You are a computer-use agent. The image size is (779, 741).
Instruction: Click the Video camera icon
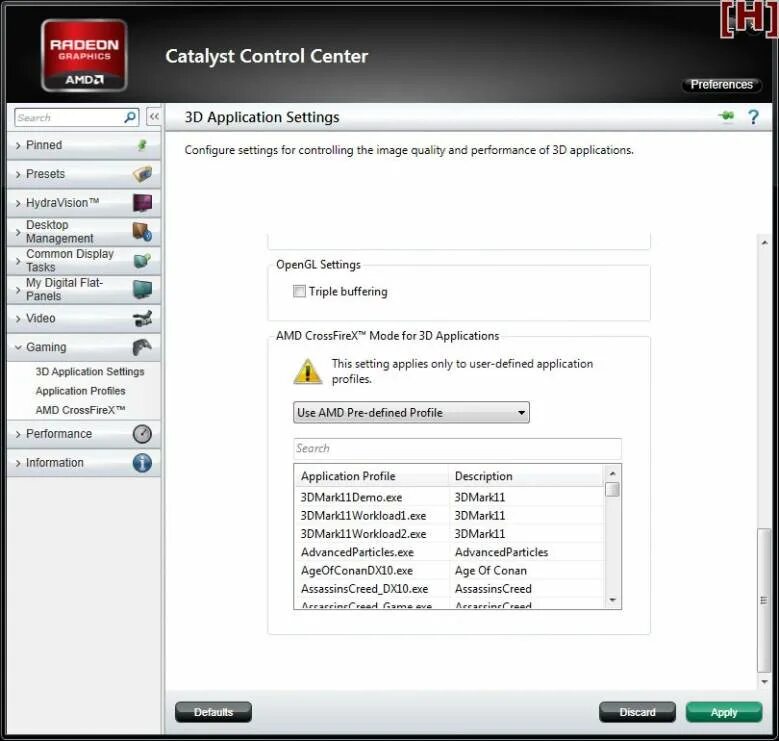[x=143, y=318]
